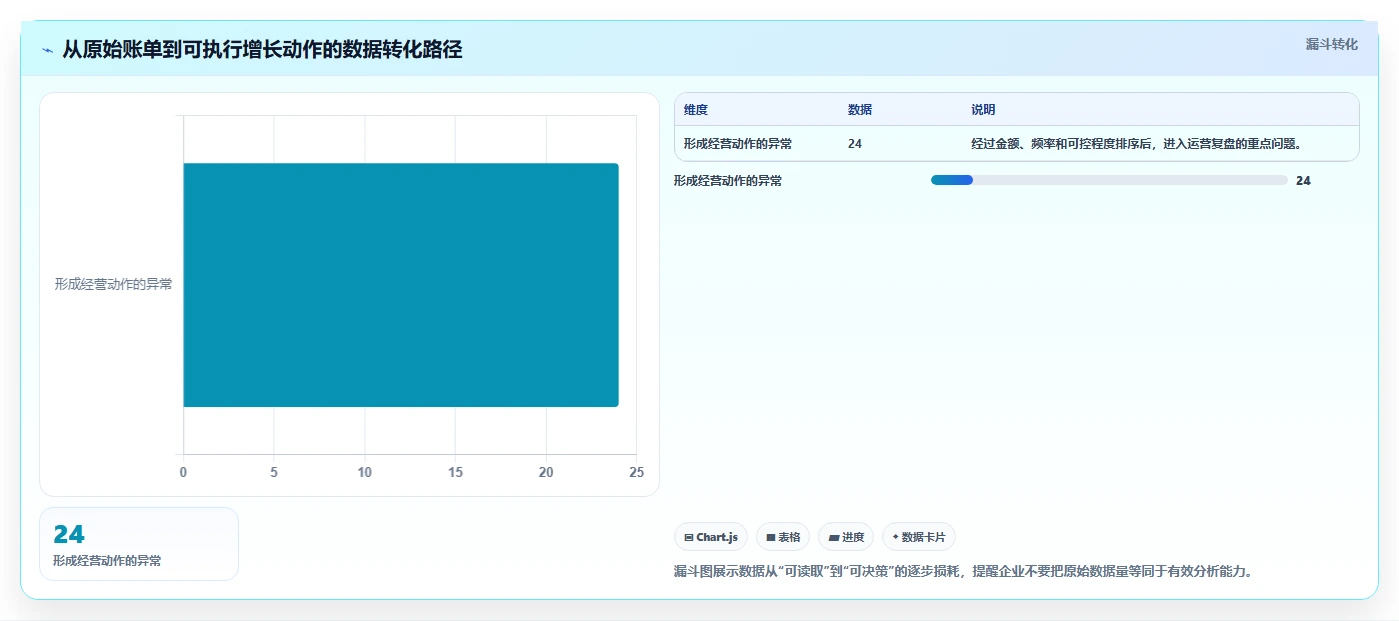Click the 数据 column header

[x=860, y=110]
